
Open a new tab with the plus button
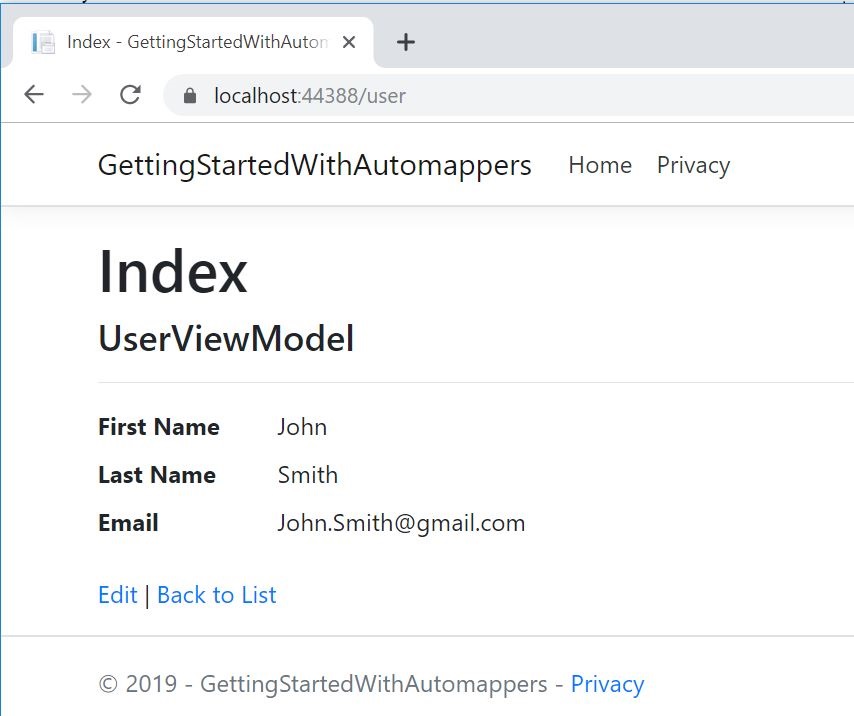pyautogui.click(x=405, y=42)
